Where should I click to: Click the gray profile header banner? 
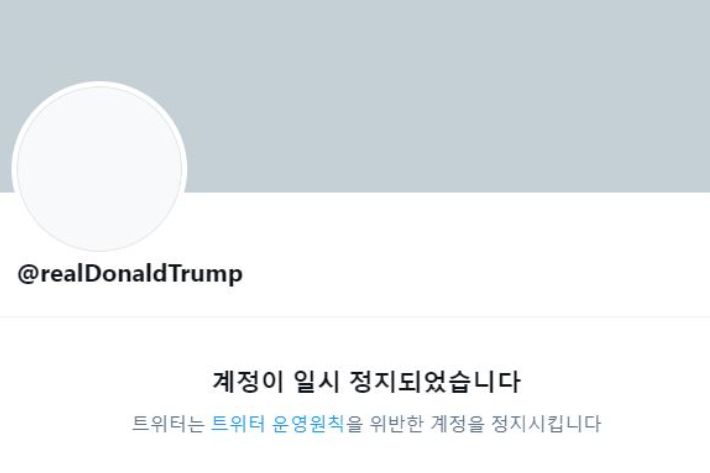355,96
